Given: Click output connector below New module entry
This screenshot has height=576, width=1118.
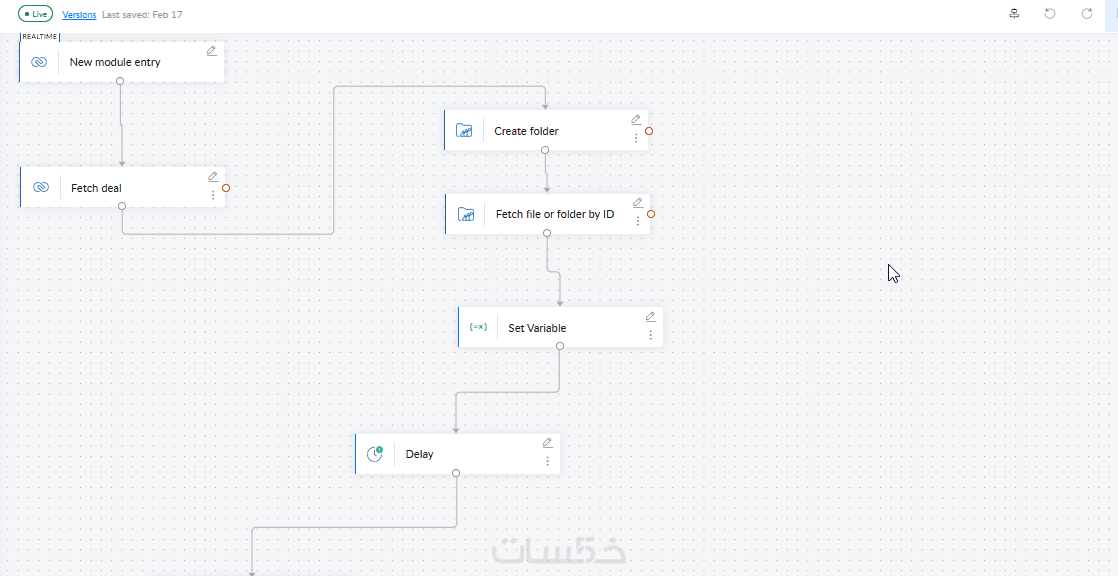Looking at the screenshot, I should [120, 80].
